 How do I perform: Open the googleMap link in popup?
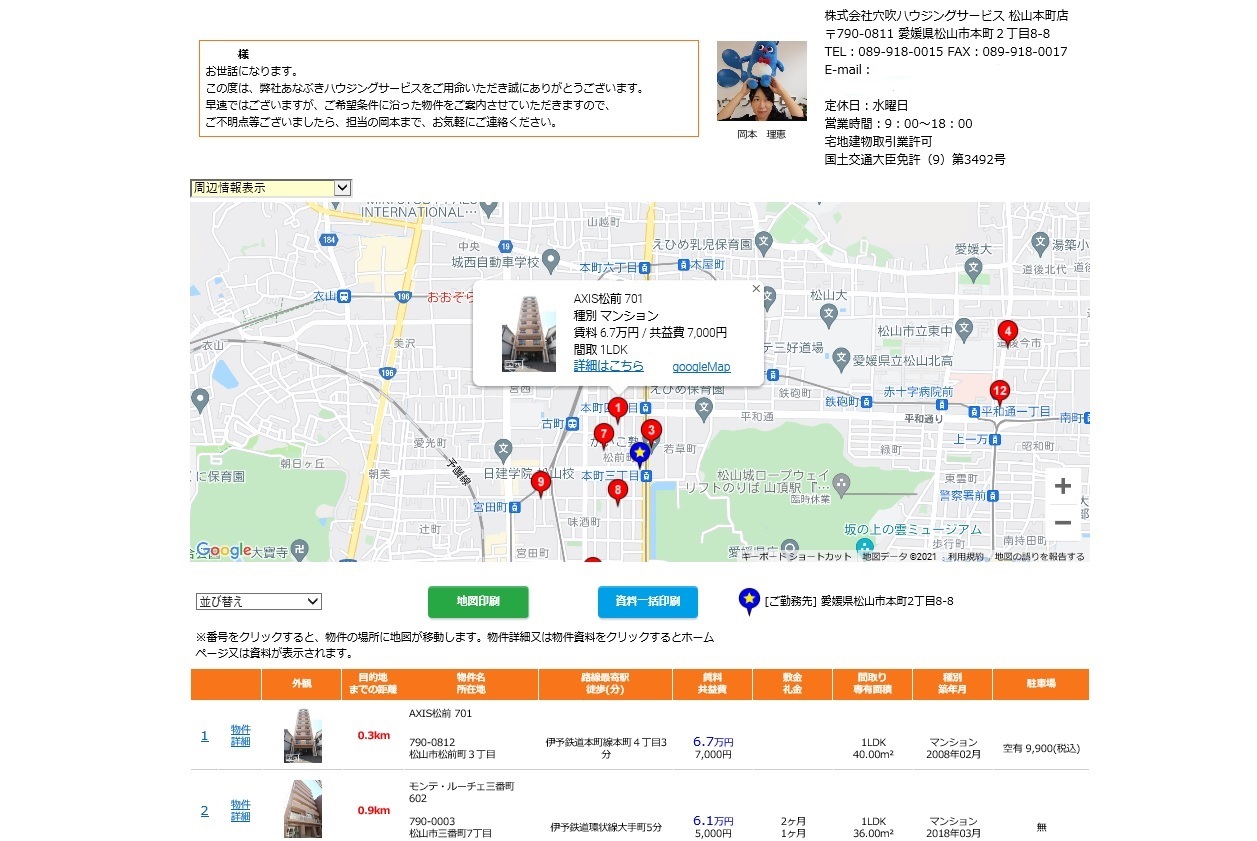coord(701,367)
